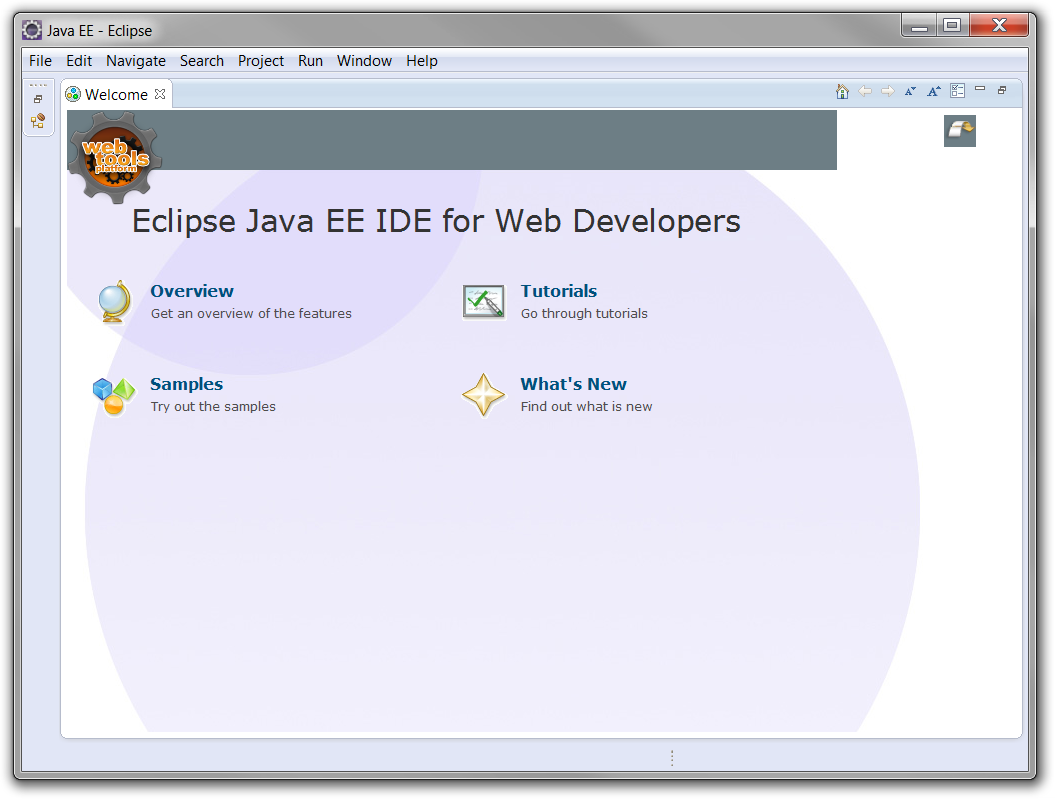Click the Home icon in Welcome toolbar
Screen dimensions: 1055x799
tap(842, 92)
